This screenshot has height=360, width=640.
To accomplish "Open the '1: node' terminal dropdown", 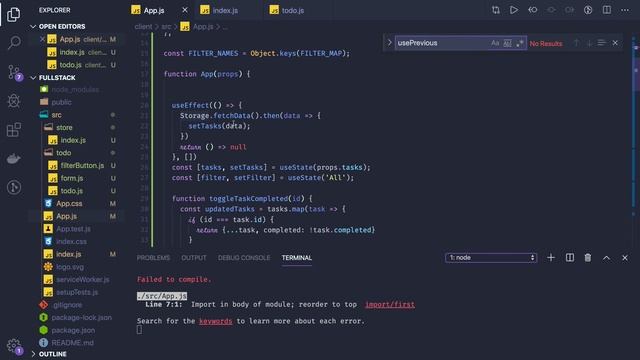I will [491, 258].
